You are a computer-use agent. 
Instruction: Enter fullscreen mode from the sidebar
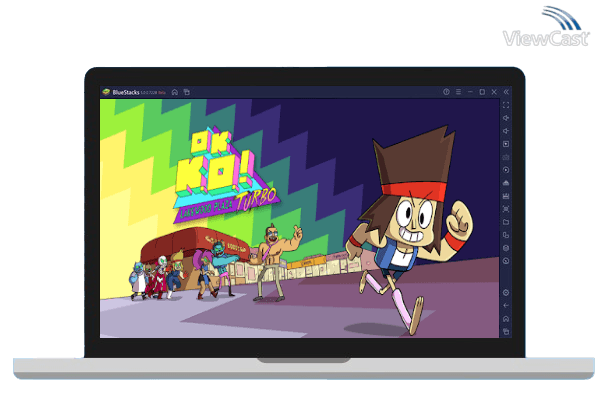(x=506, y=105)
